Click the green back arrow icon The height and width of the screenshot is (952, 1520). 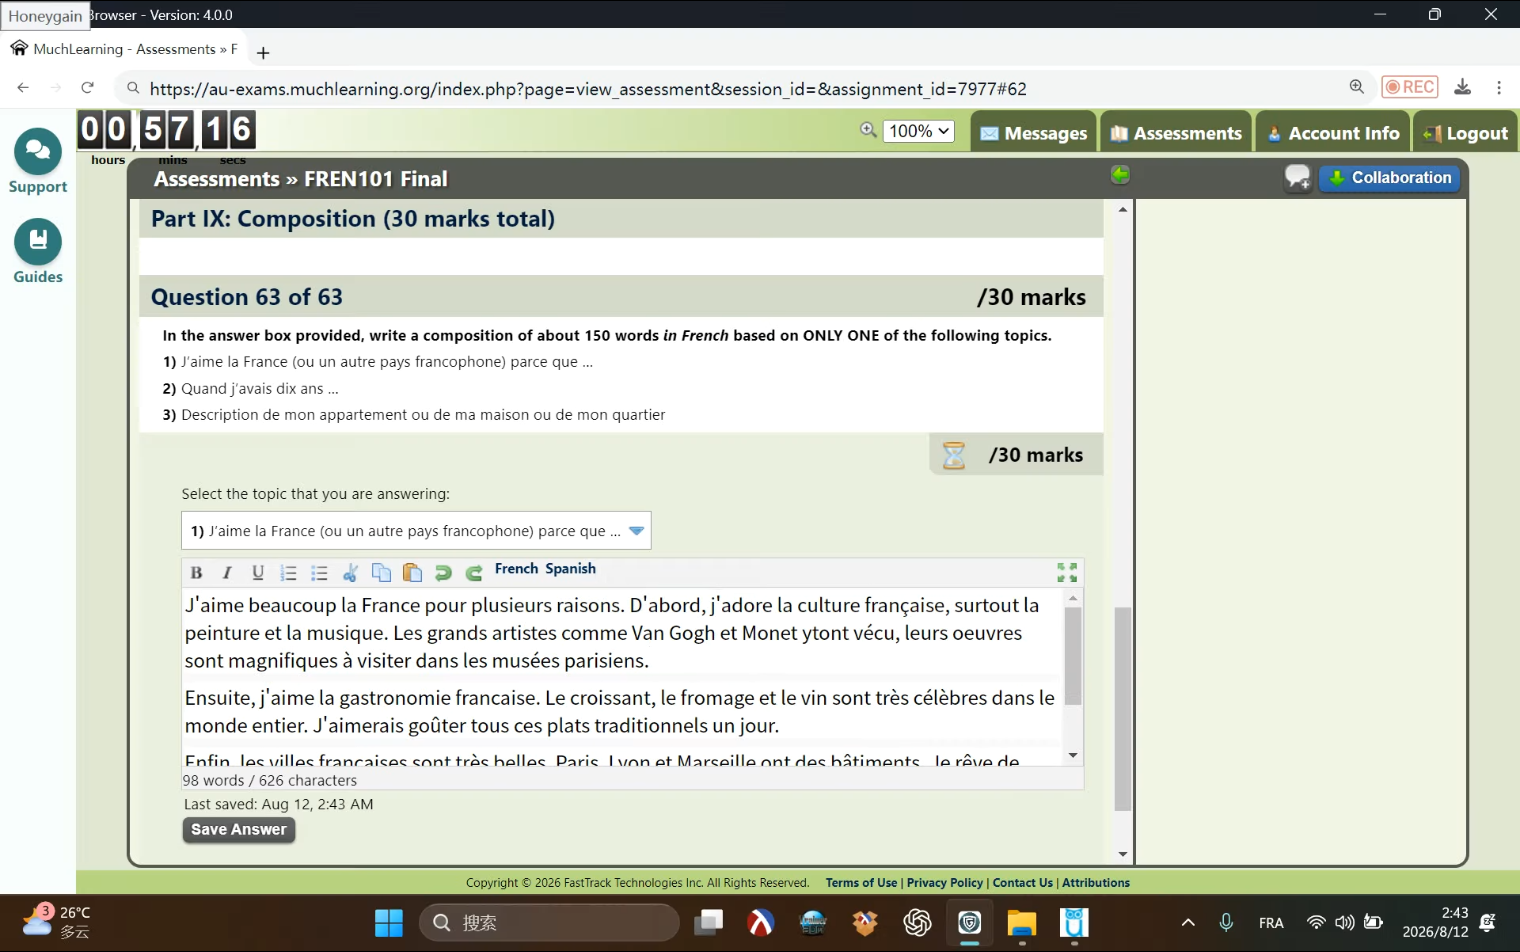point(1120,175)
